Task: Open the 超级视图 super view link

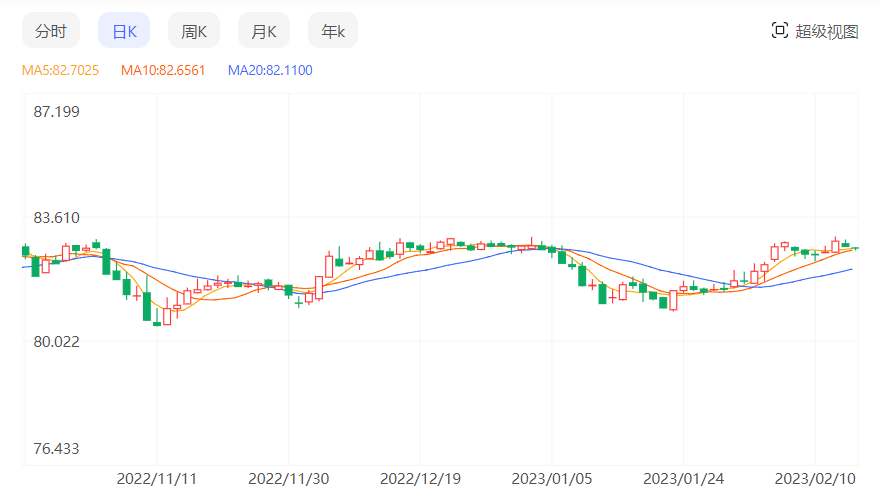Action: pyautogui.click(x=827, y=31)
